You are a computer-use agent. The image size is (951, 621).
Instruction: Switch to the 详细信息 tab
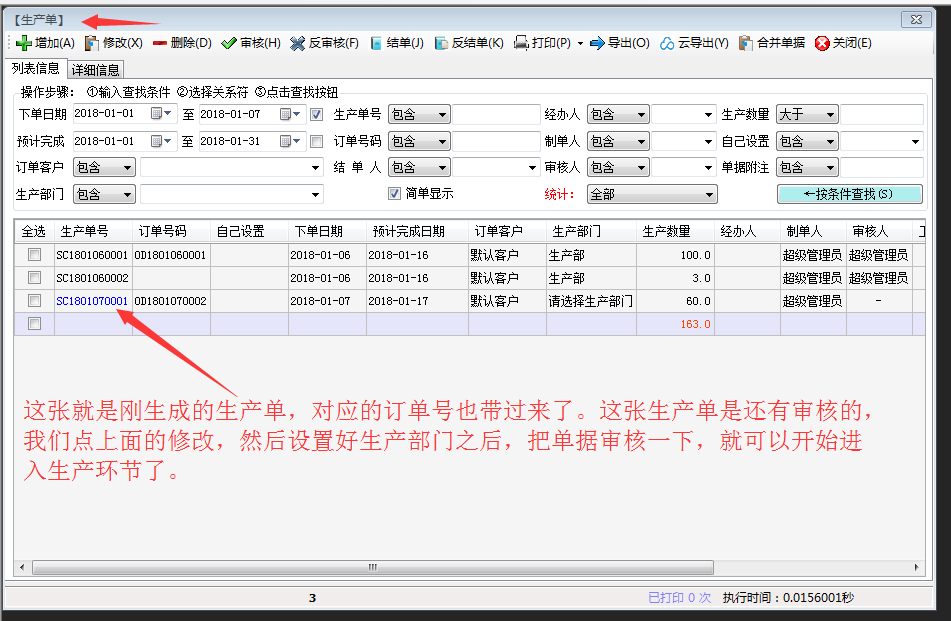pos(96,70)
